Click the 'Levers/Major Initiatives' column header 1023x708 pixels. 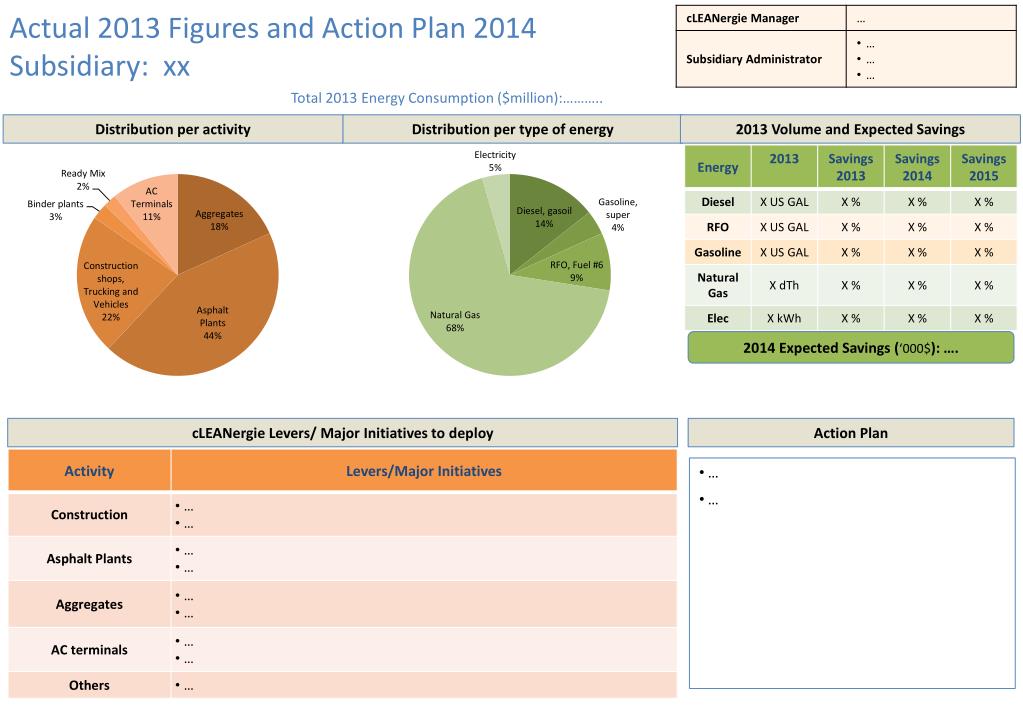pyautogui.click(x=424, y=471)
